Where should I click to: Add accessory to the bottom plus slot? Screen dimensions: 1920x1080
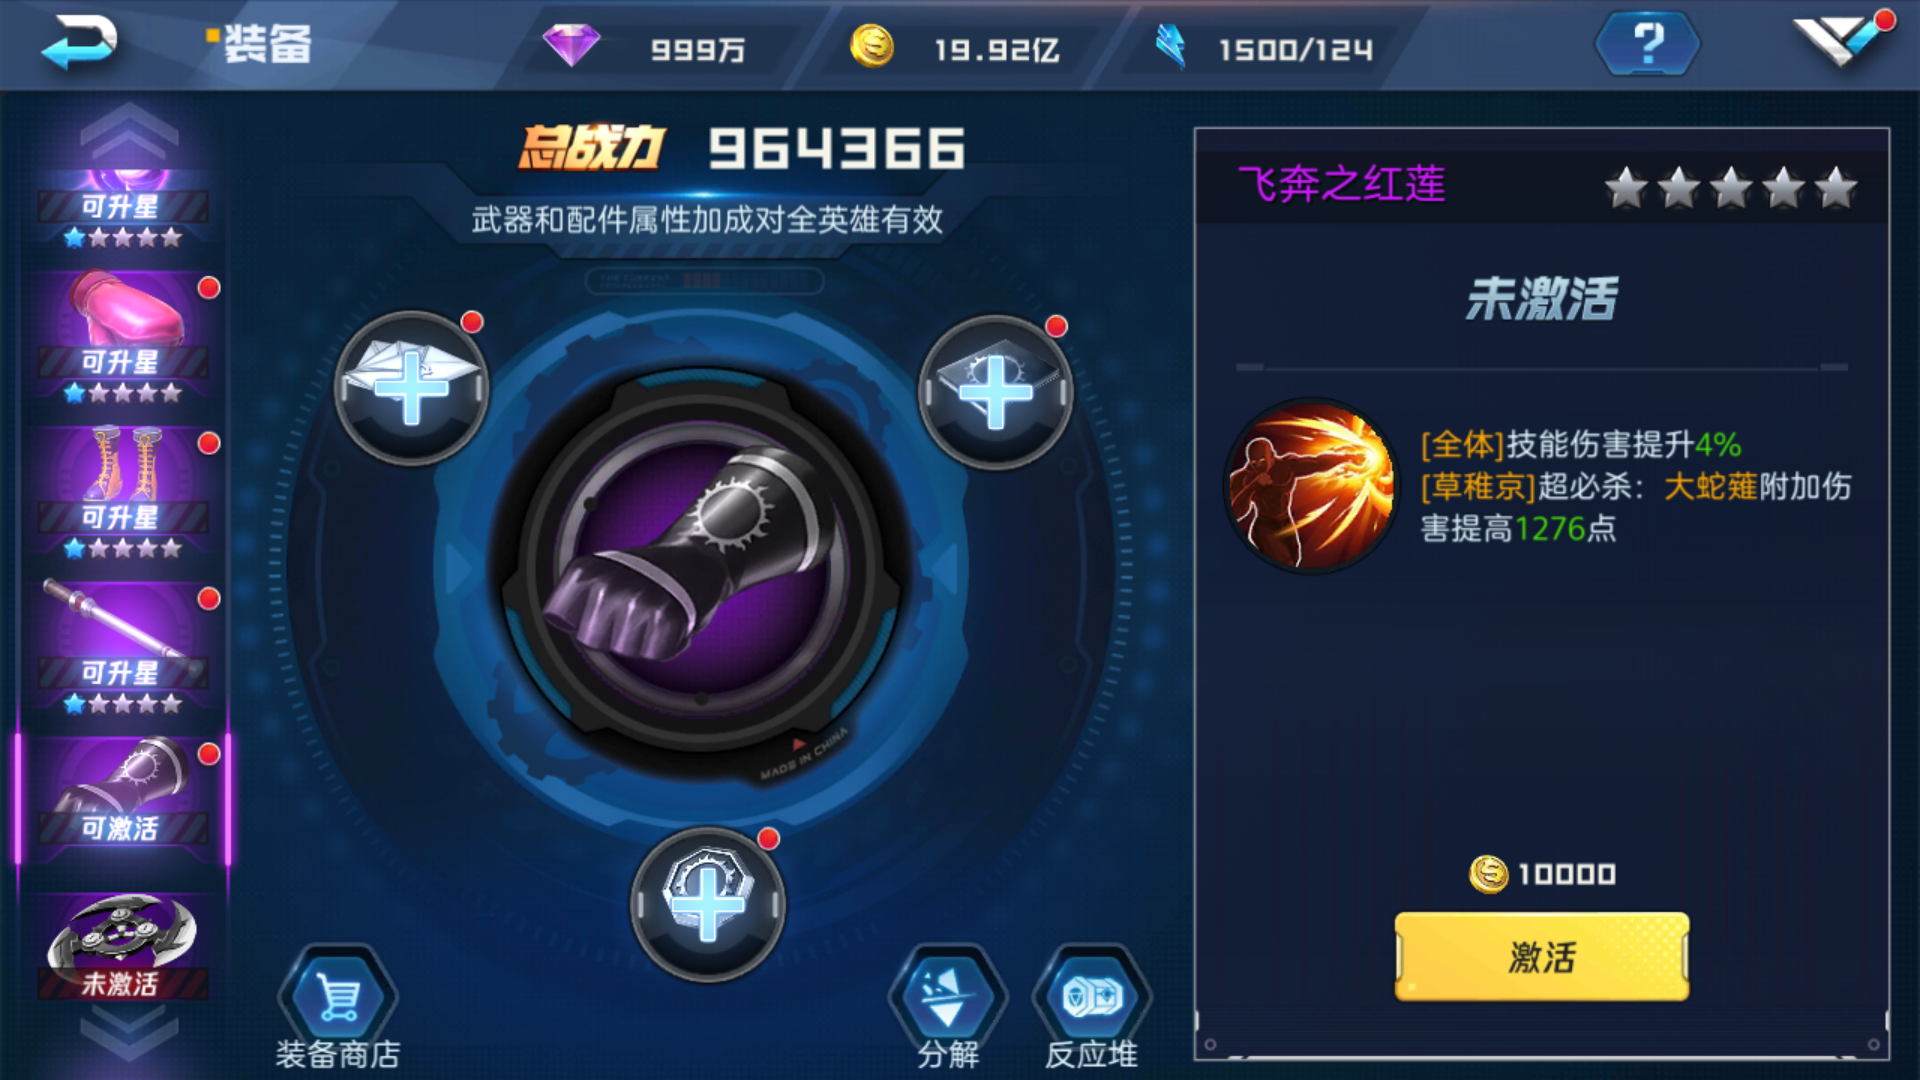[707, 904]
